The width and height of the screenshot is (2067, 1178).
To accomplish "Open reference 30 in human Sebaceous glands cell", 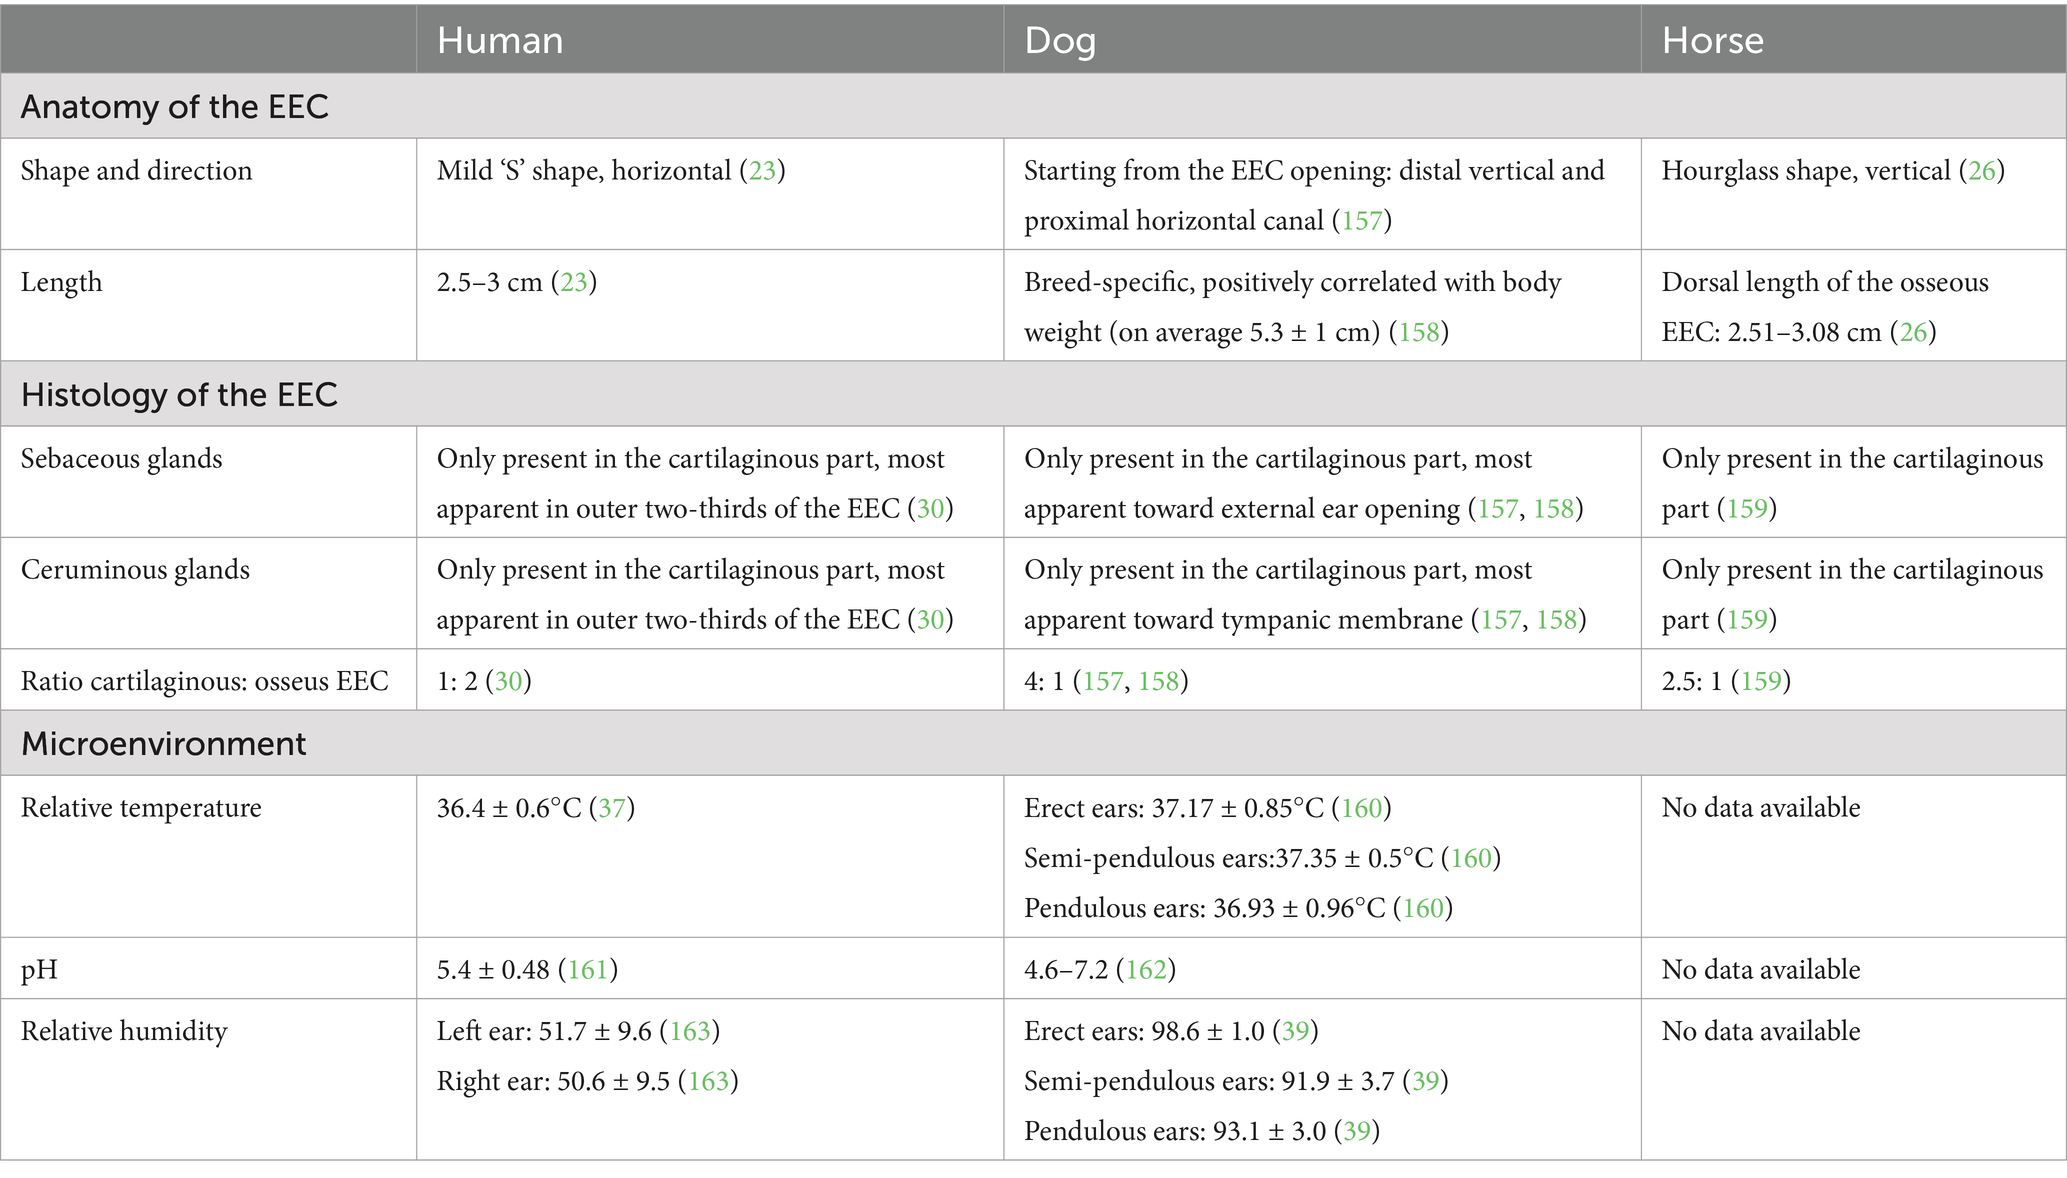I will (930, 509).
